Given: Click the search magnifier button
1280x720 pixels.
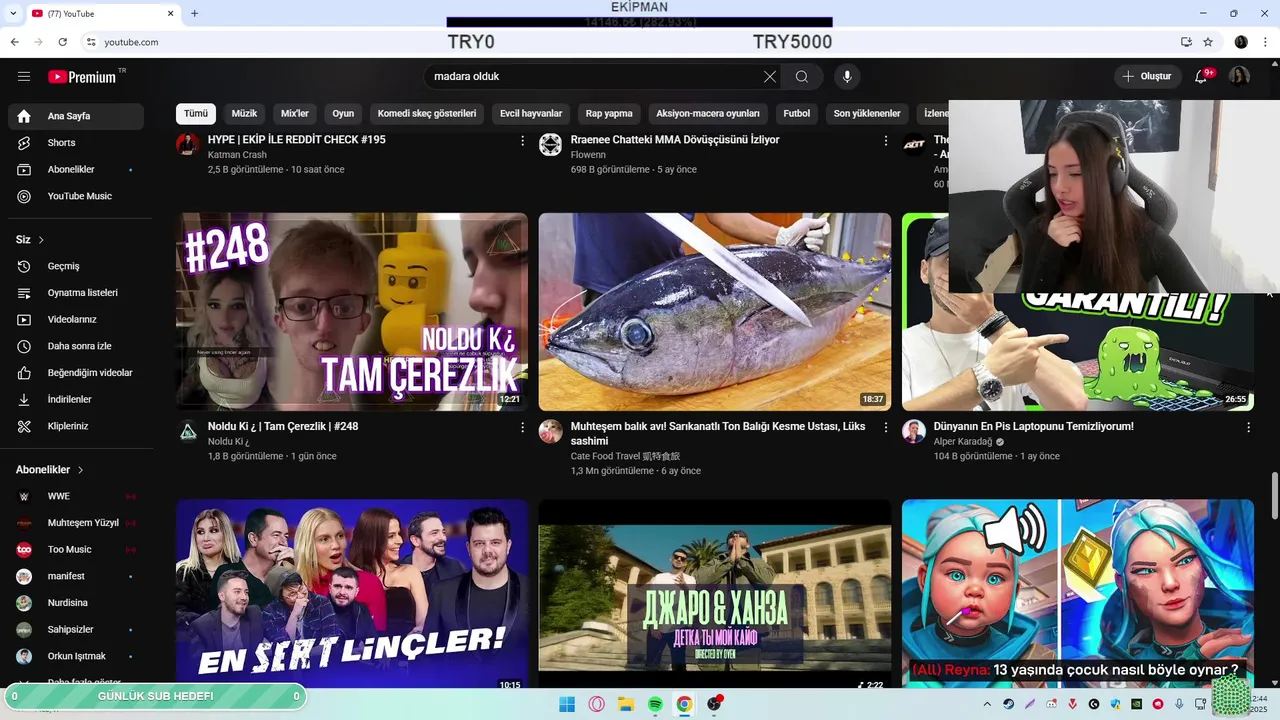Looking at the screenshot, I should (802, 76).
